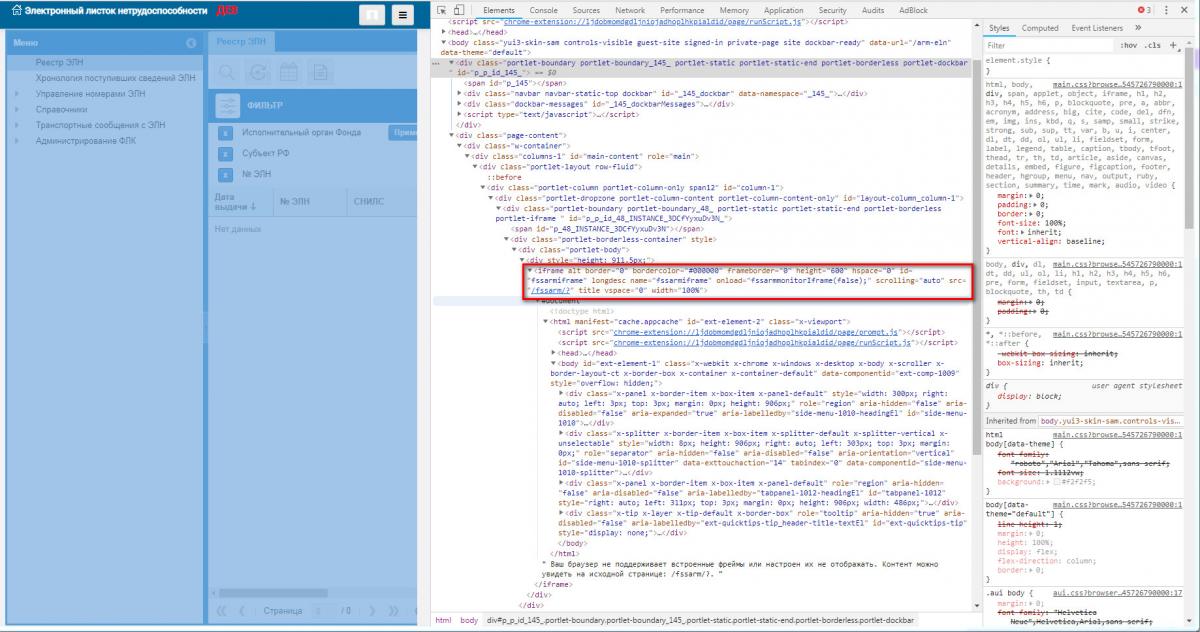Switch to the Audits tab

coord(873,10)
